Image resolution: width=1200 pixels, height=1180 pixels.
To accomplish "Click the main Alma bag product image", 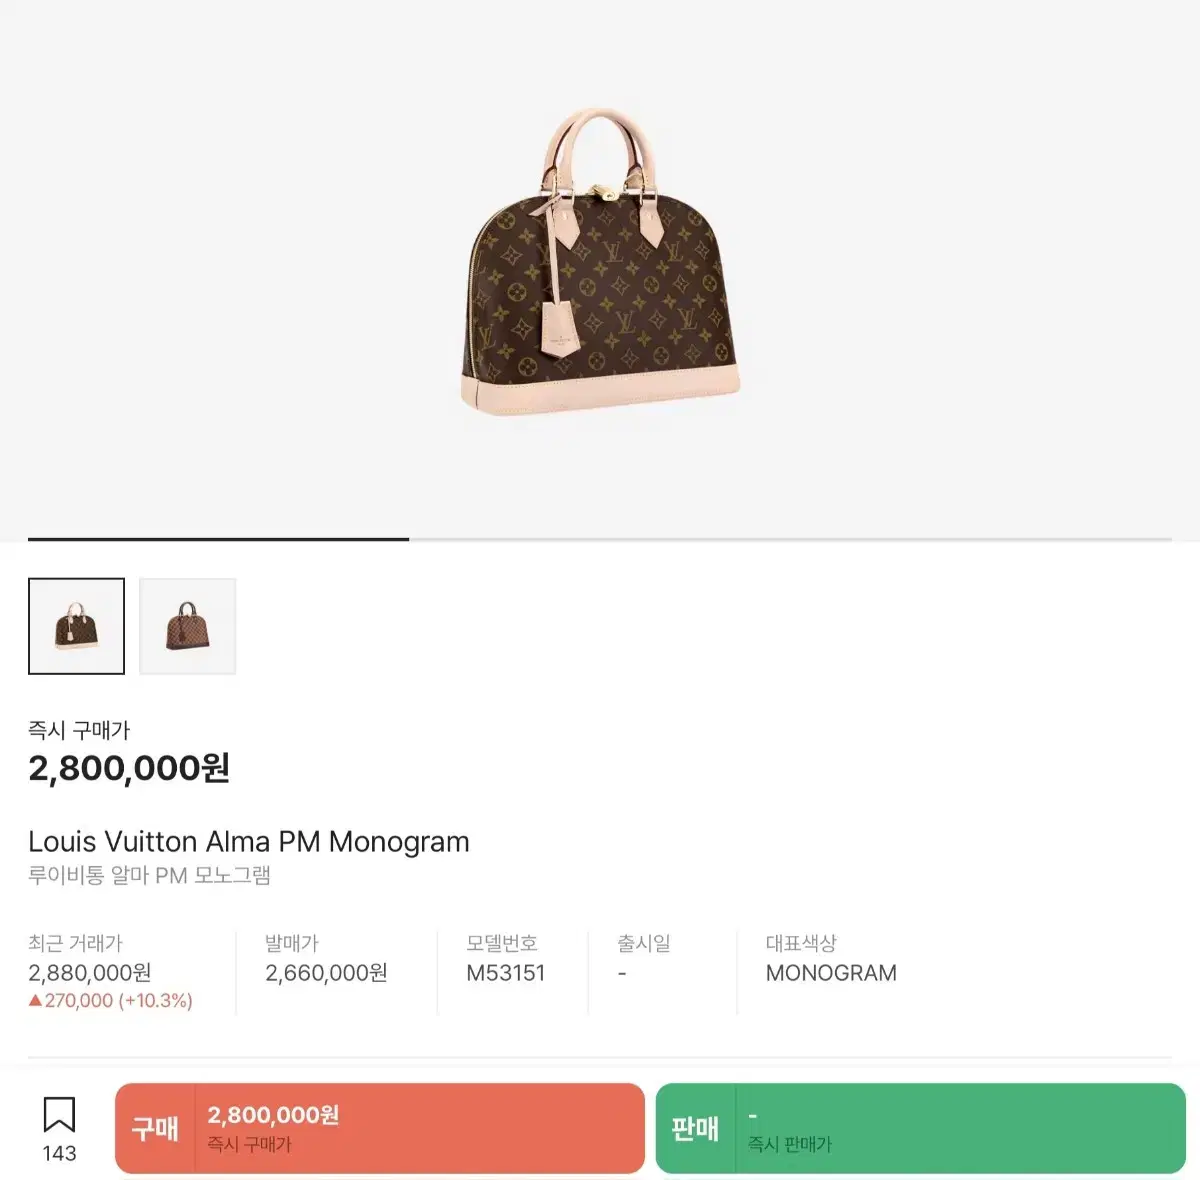I will tap(600, 262).
